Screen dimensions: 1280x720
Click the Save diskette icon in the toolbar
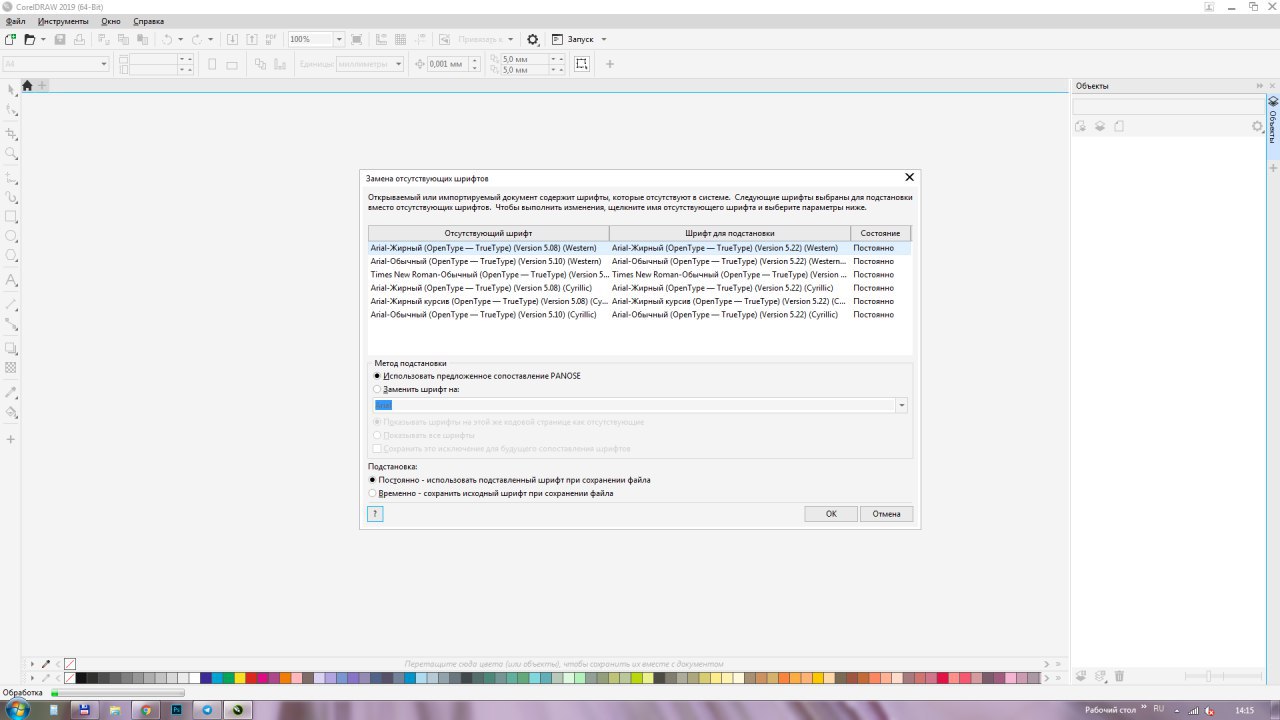(60, 39)
